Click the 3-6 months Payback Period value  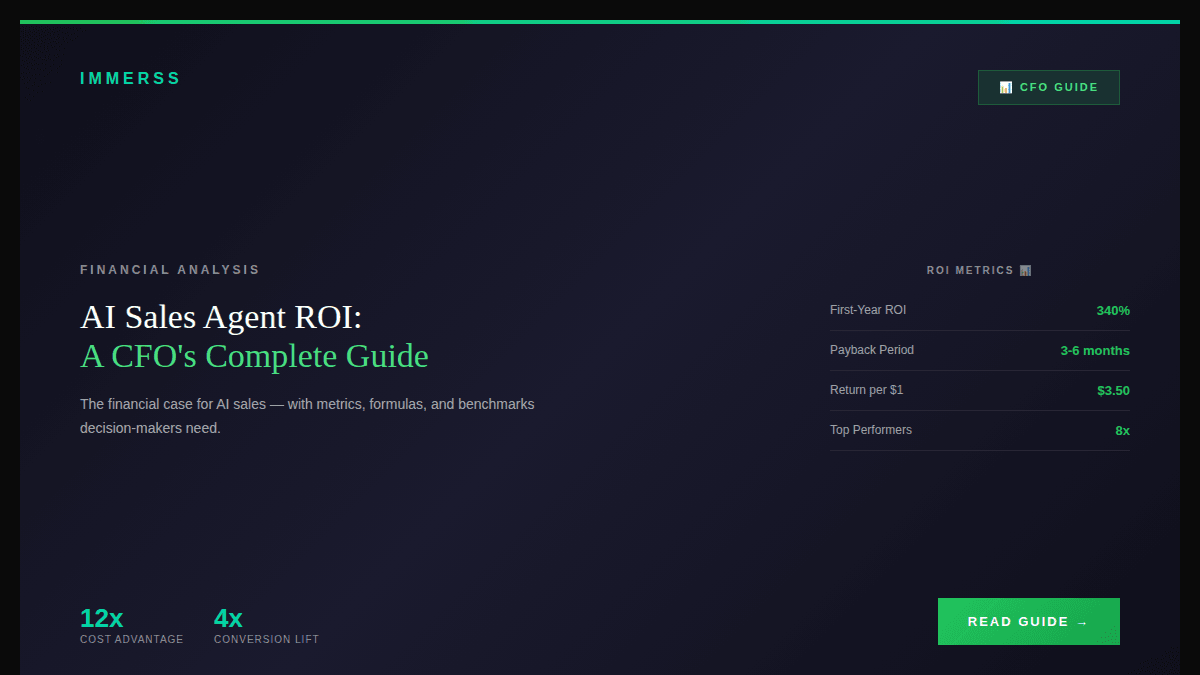[x=1096, y=350]
